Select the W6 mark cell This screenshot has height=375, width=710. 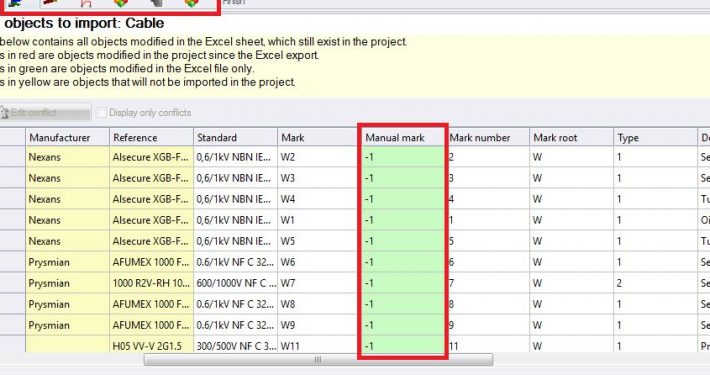pyautogui.click(x=319, y=262)
